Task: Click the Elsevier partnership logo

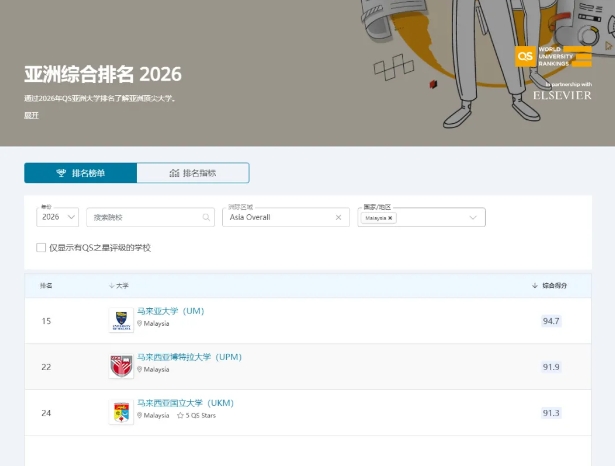Action: (562, 95)
